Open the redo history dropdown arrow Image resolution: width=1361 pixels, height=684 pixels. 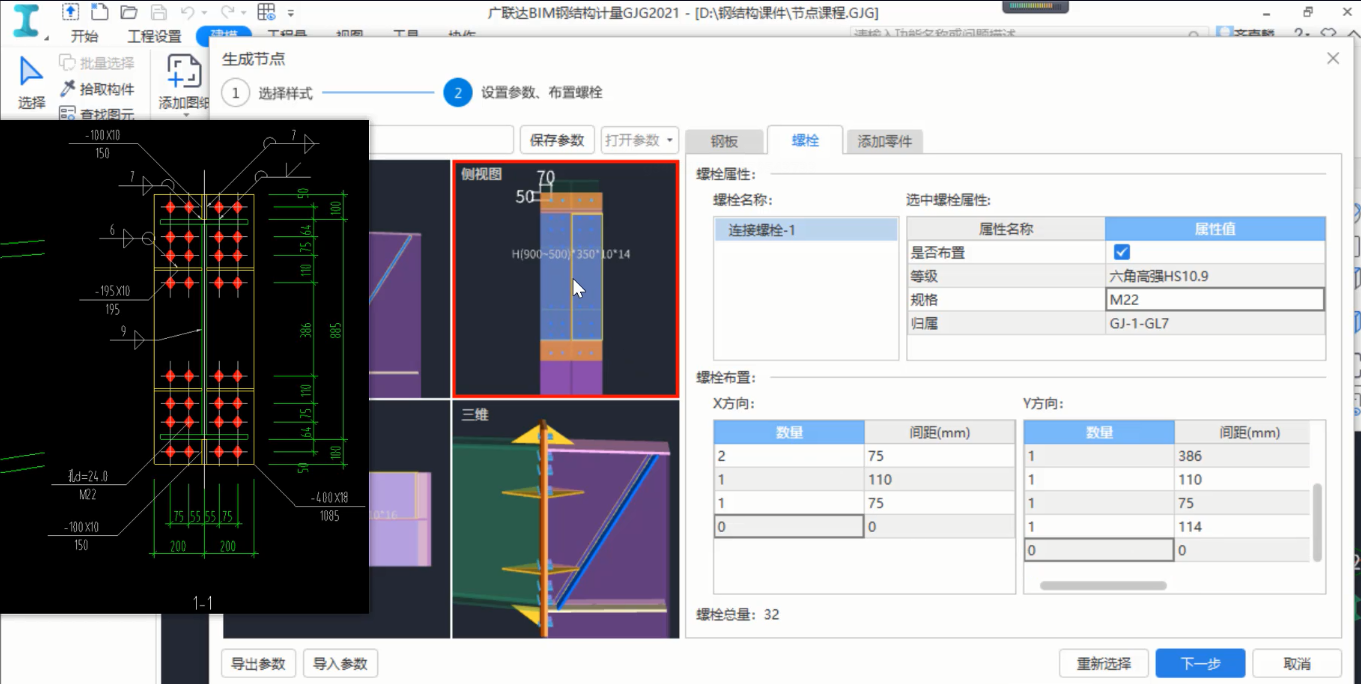tap(243, 13)
